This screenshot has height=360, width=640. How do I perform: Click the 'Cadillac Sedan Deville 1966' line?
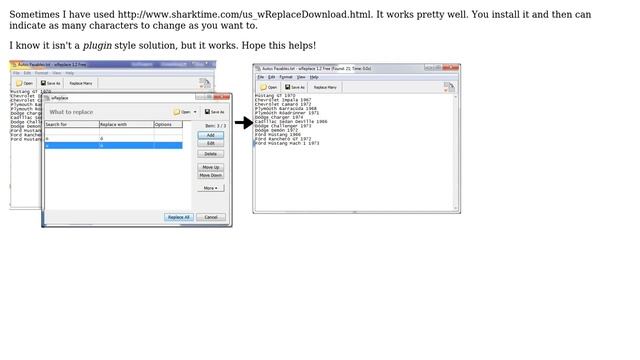click(291, 122)
